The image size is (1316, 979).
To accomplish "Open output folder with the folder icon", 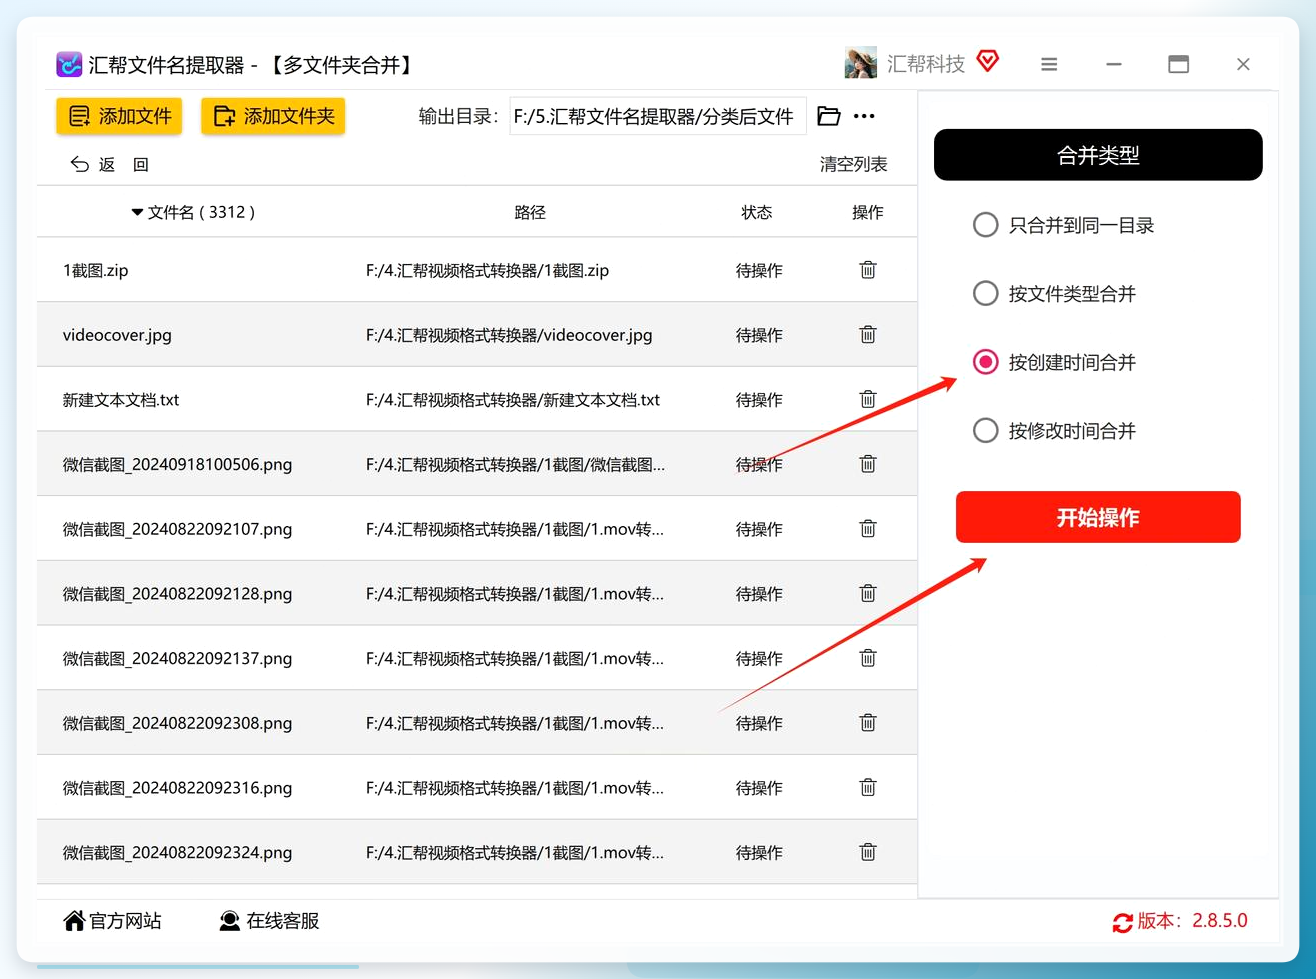I will coord(829,116).
